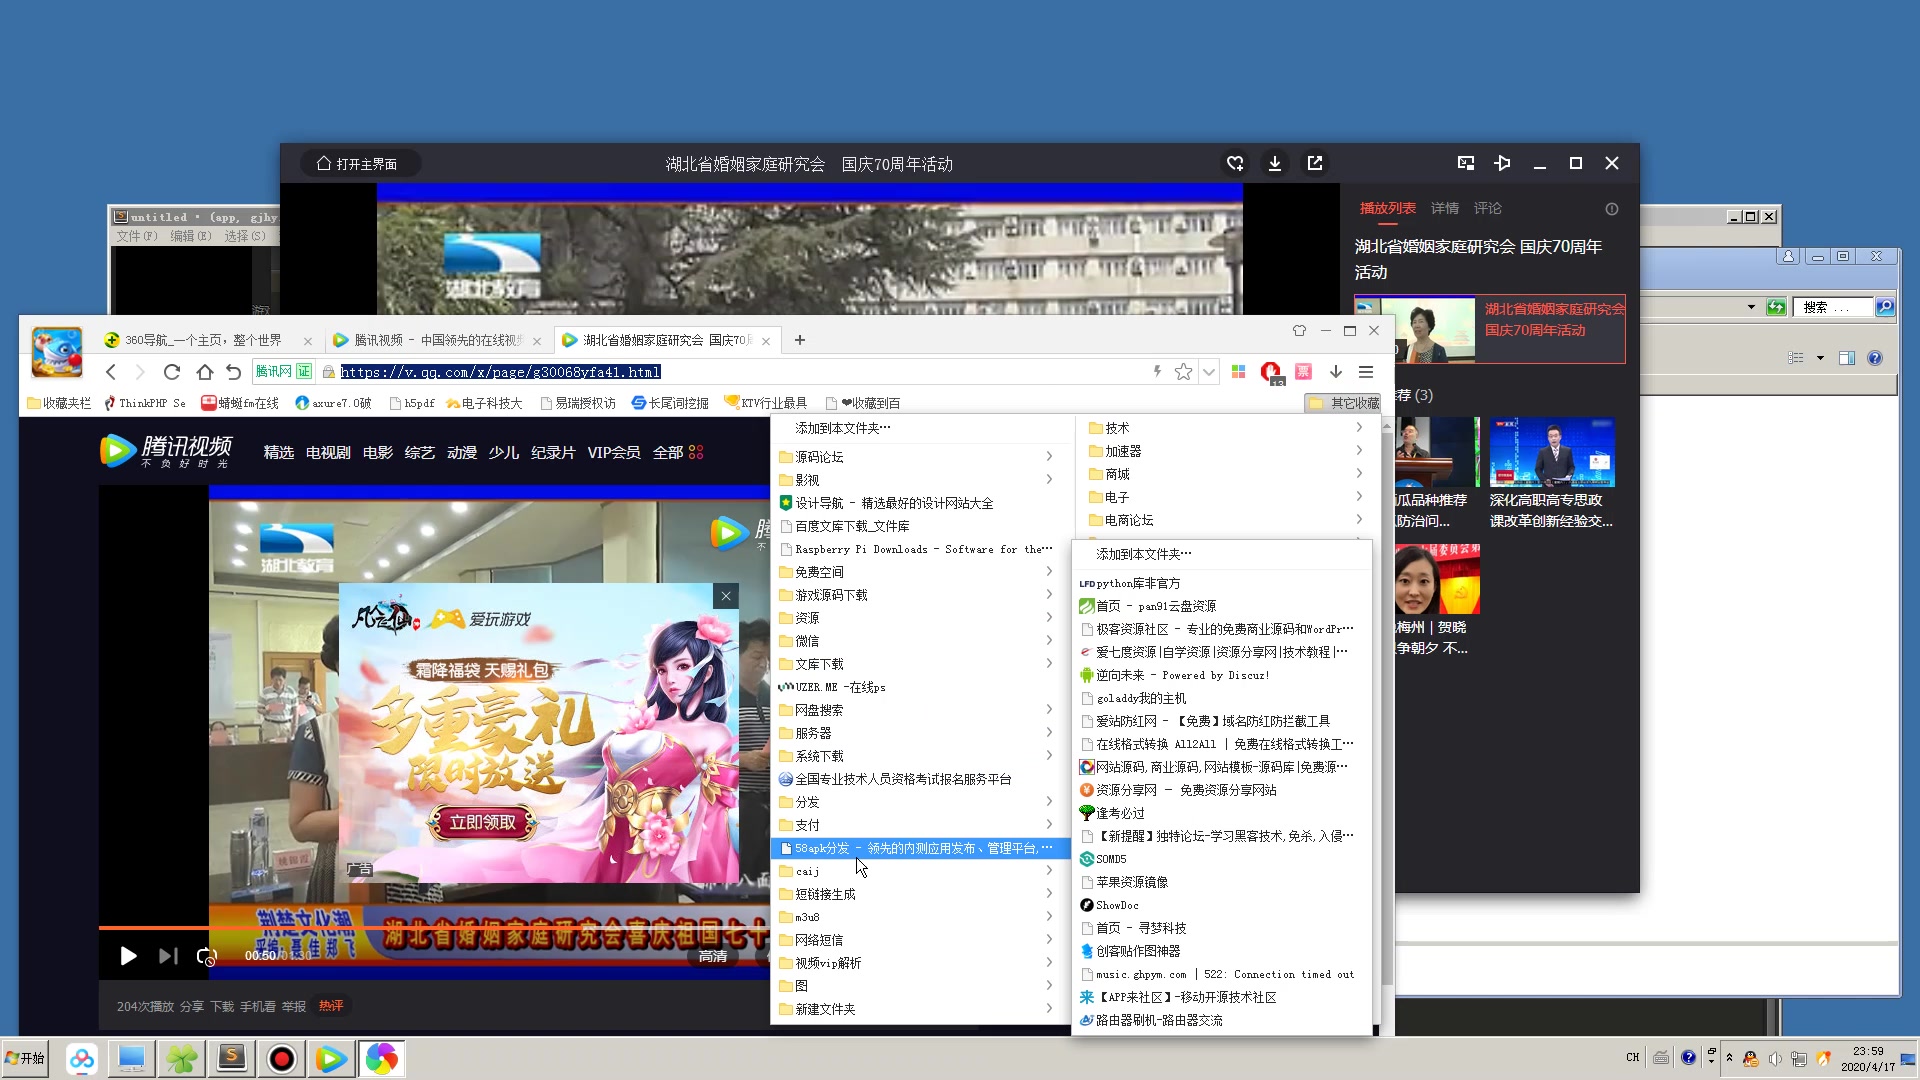Viewport: 1920px width, 1080px height.
Task: Click the close button on game advertisement
Action: pyautogui.click(x=725, y=596)
